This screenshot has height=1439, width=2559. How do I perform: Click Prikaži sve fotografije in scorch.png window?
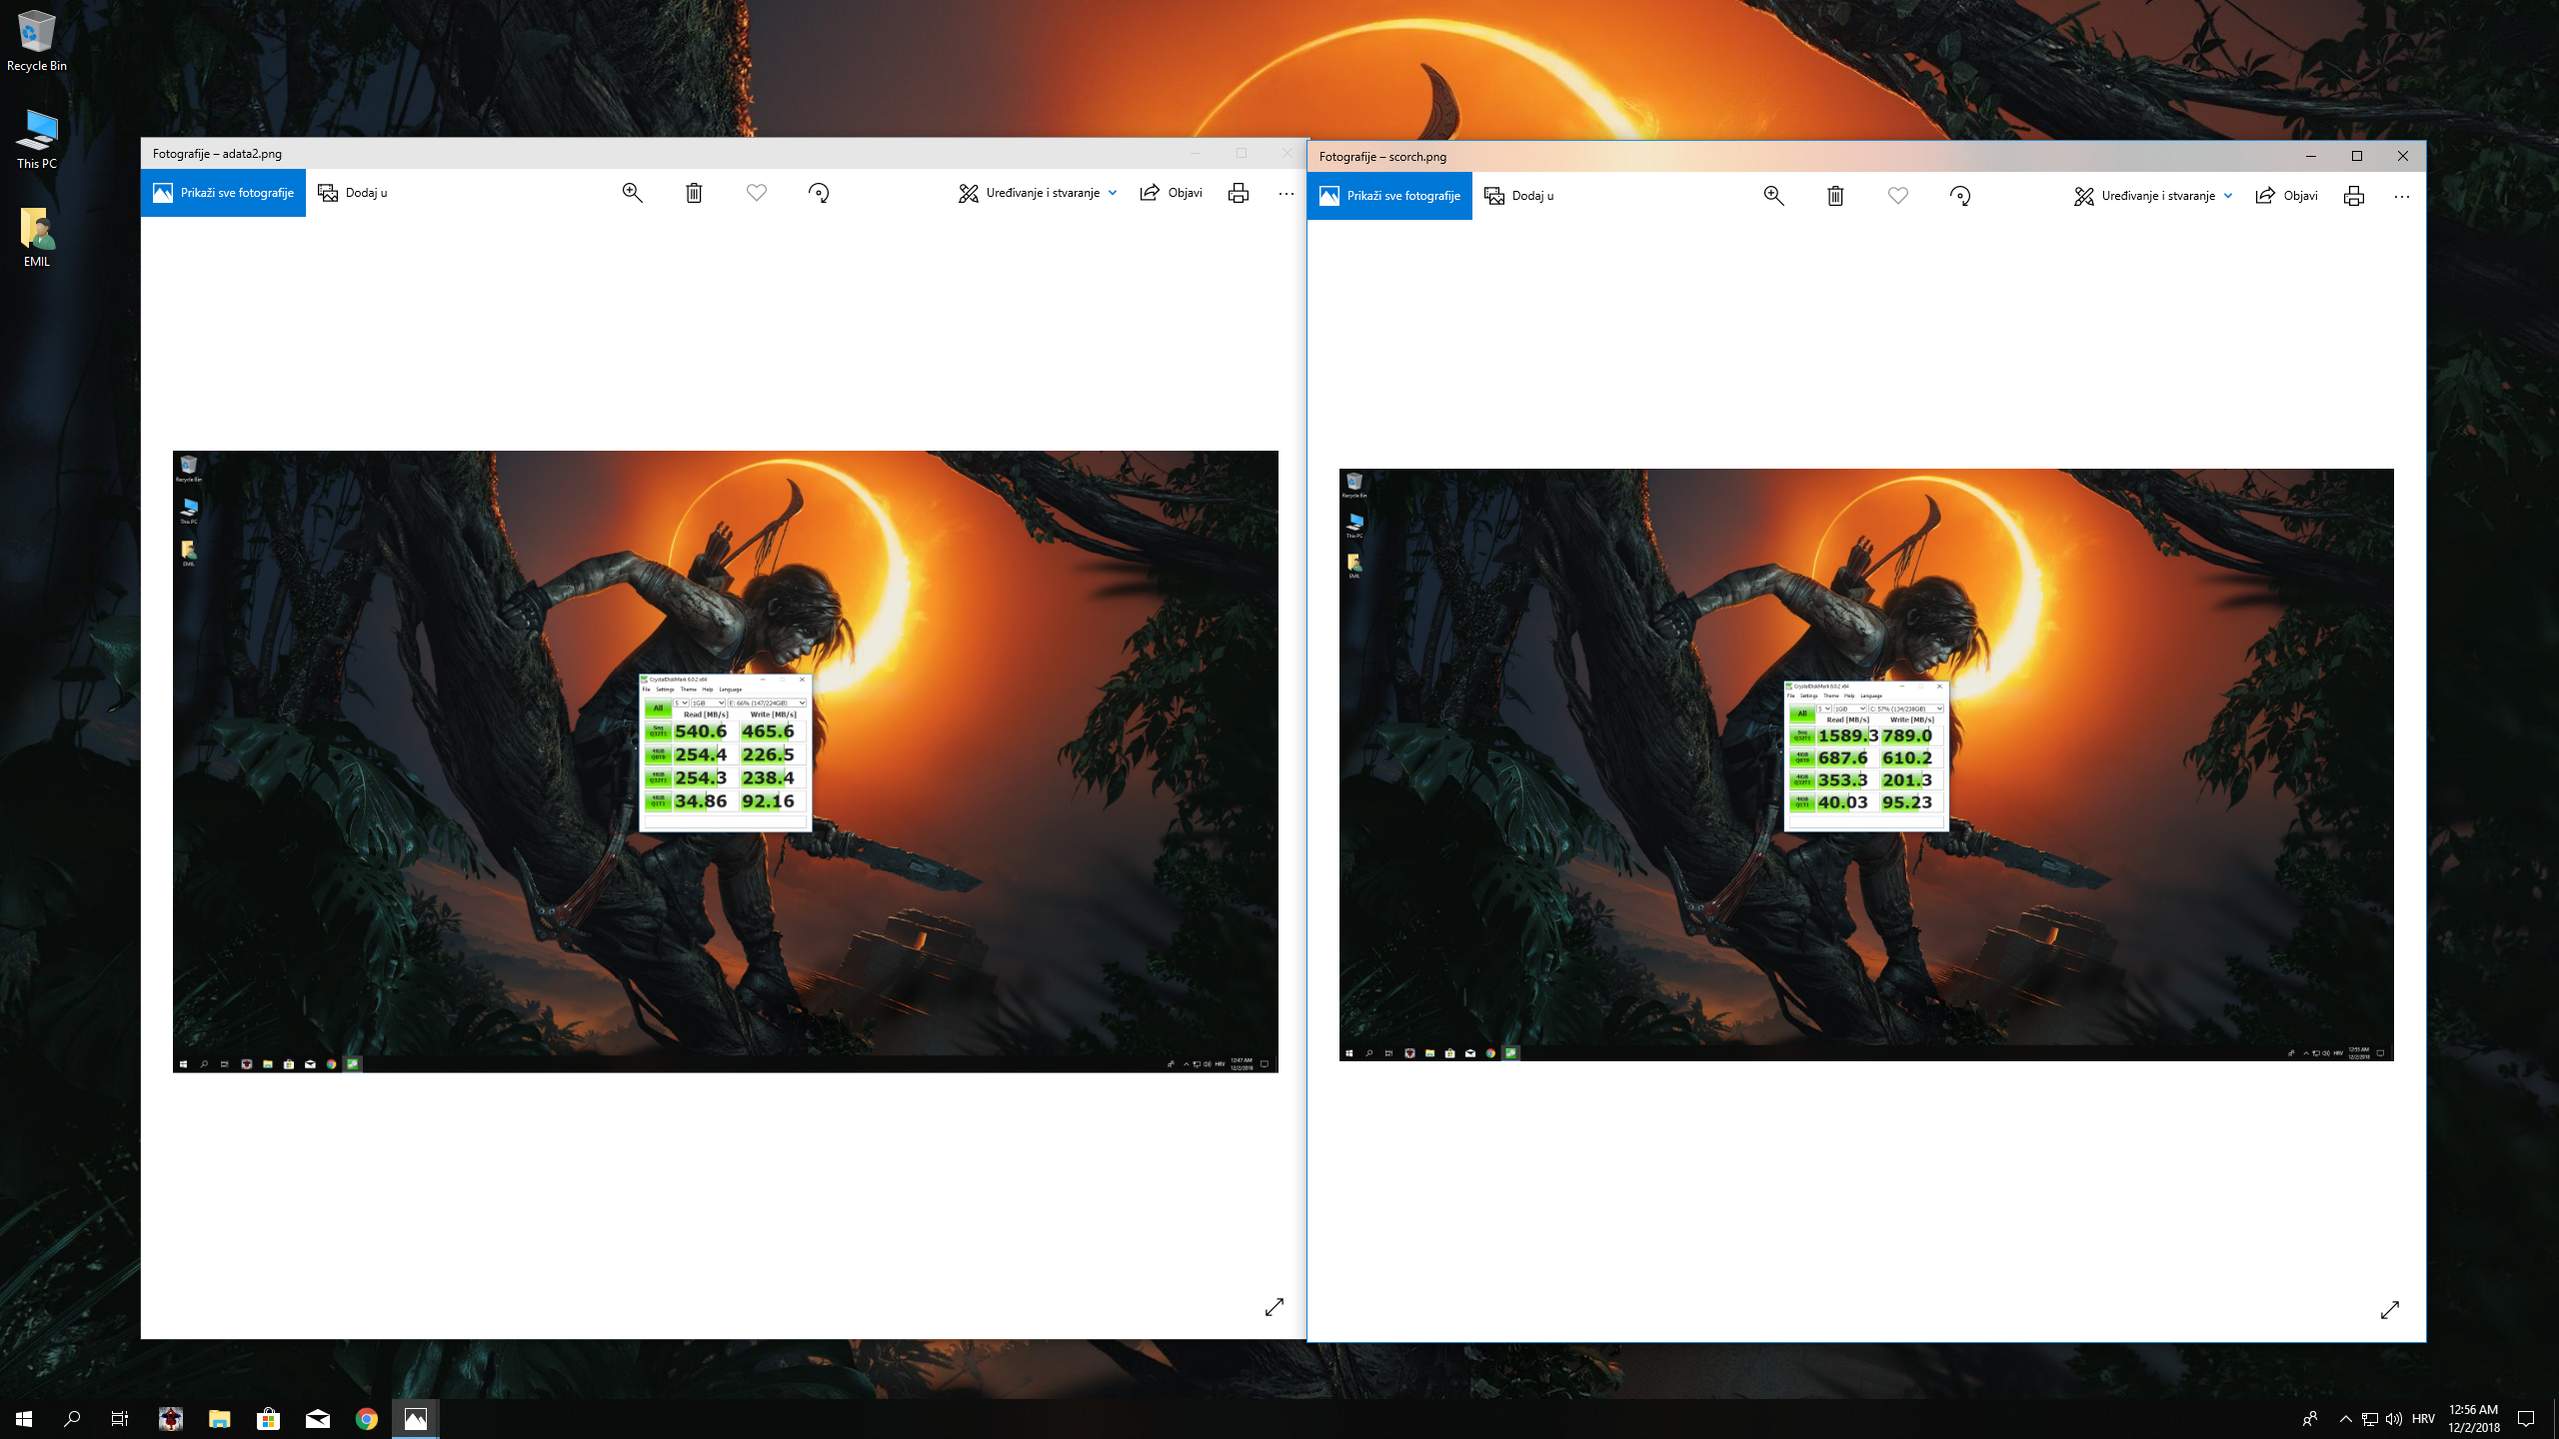[x=1389, y=196]
